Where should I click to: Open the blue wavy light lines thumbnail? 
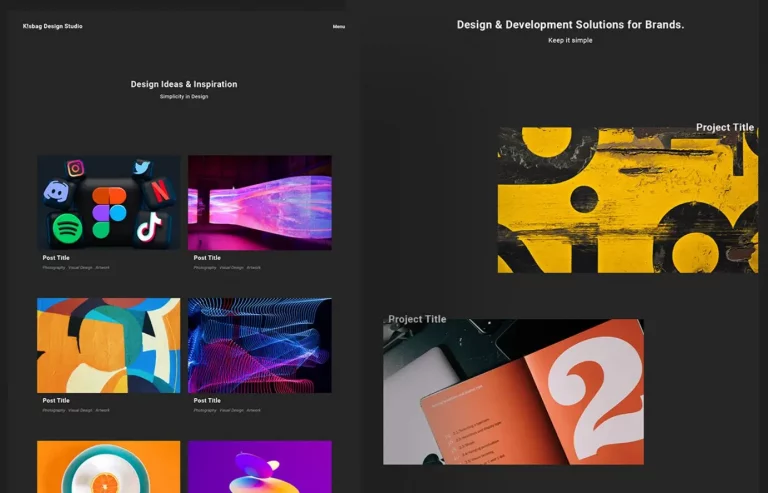(260, 345)
